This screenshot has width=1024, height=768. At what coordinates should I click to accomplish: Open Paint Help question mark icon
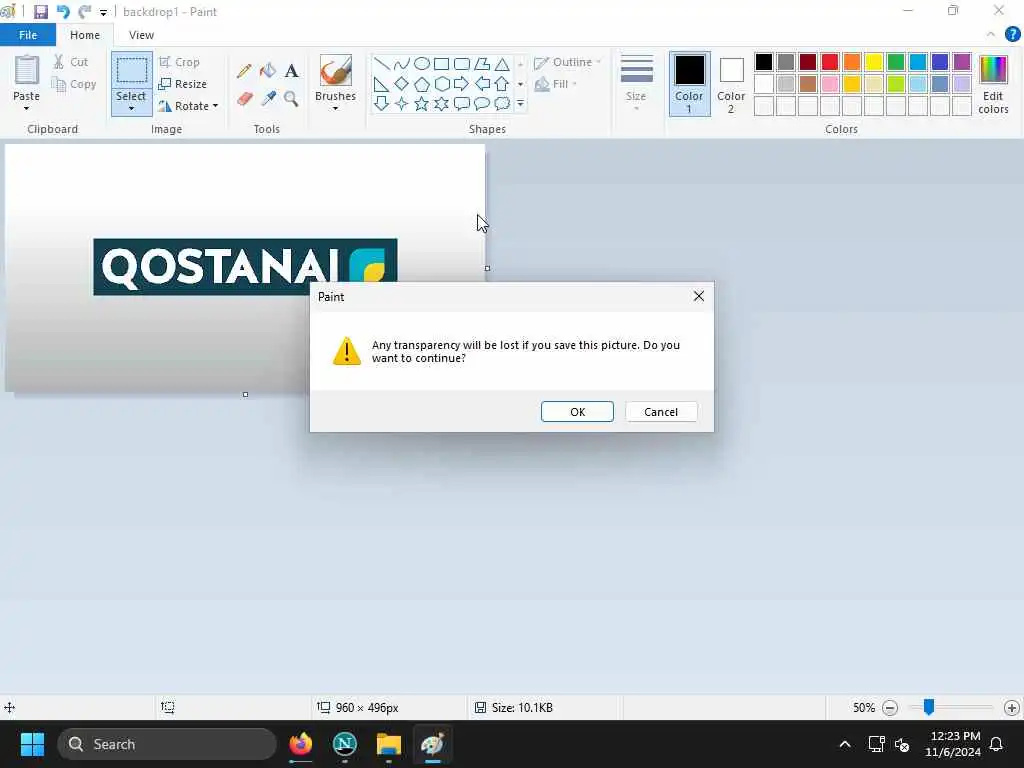[1012, 35]
